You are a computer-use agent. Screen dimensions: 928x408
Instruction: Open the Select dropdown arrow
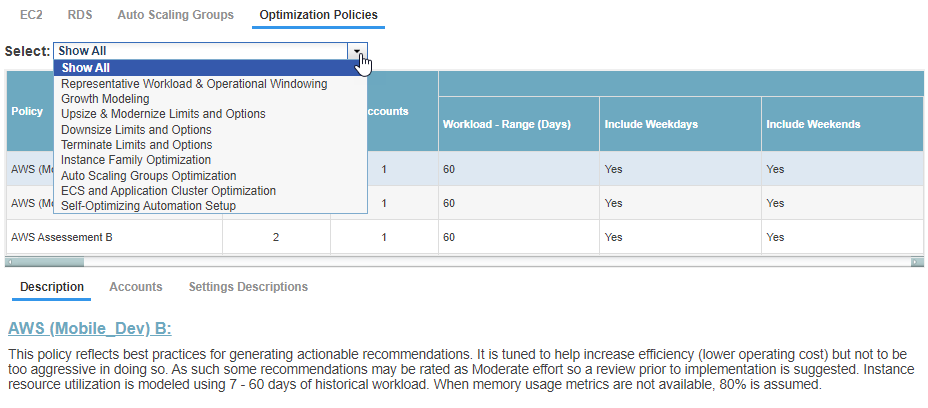click(358, 50)
